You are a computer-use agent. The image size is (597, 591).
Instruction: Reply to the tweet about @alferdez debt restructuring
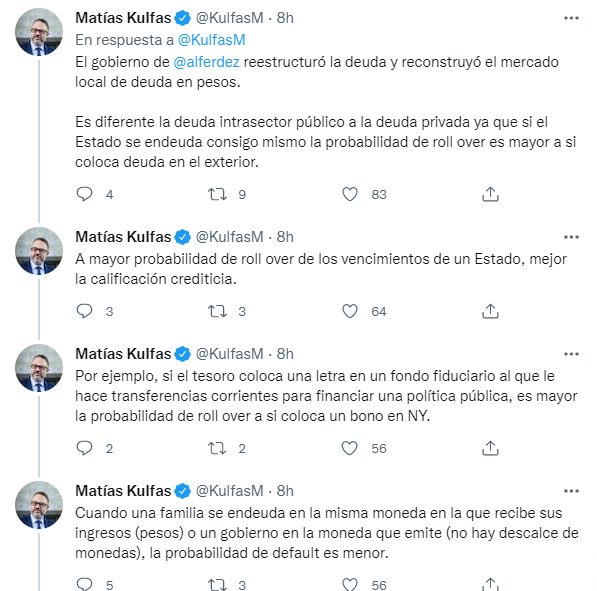[x=84, y=194]
